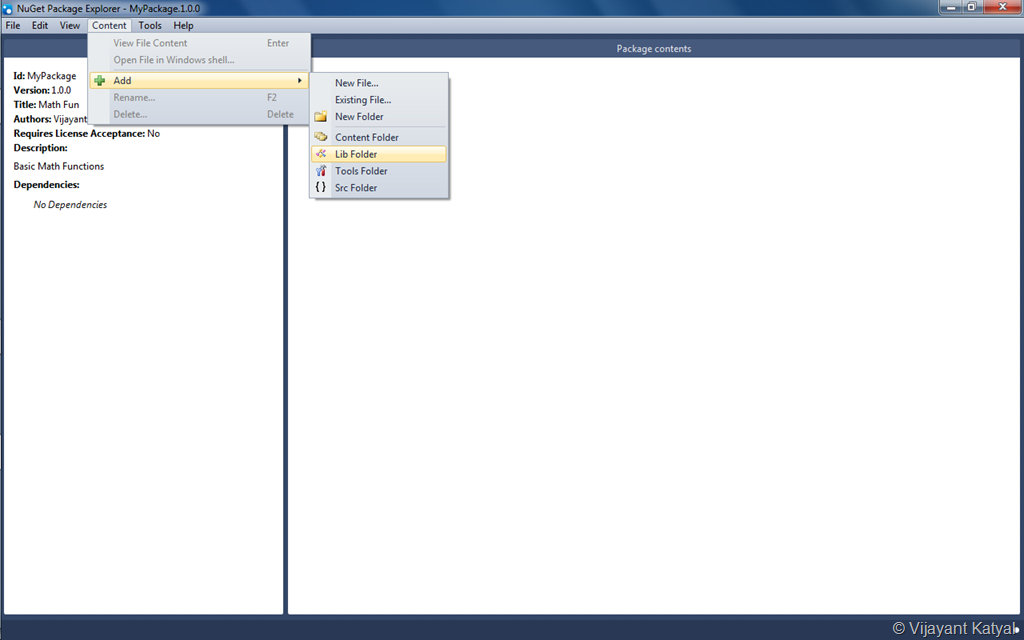Click the Basic Math Functions description text
This screenshot has height=640, width=1024.
click(59, 166)
